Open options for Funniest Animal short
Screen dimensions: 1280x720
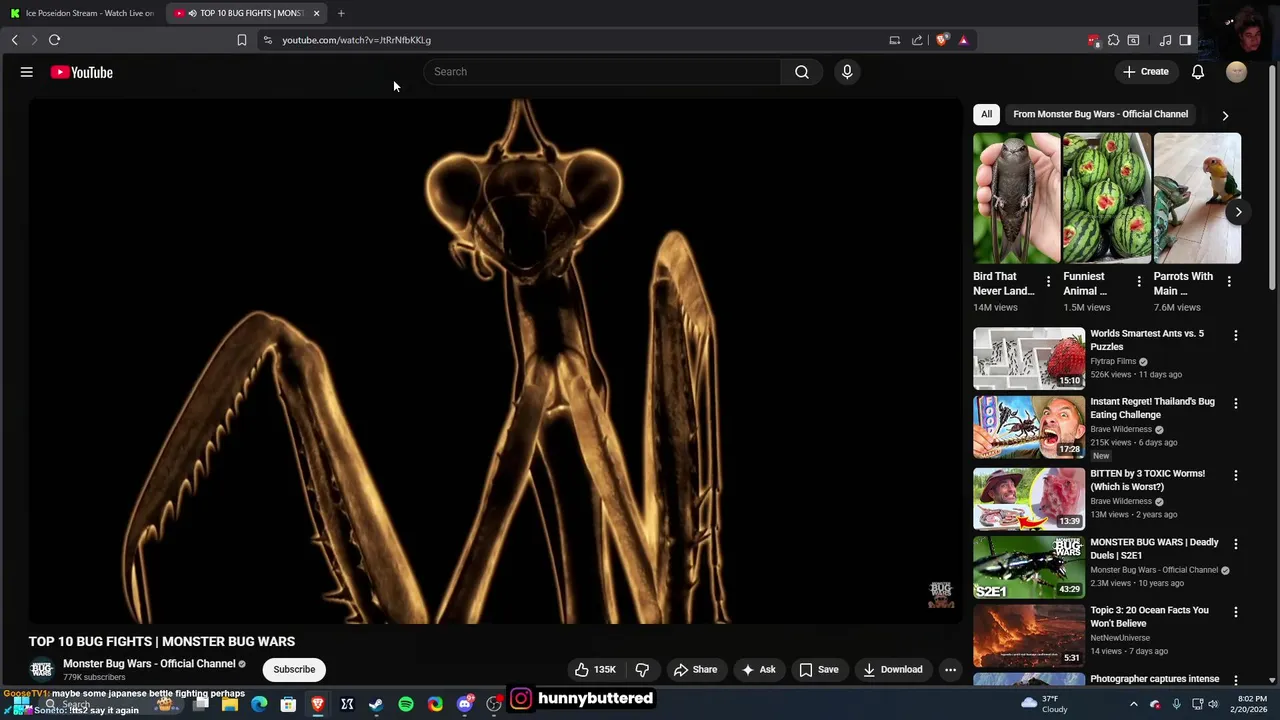[1138, 282]
